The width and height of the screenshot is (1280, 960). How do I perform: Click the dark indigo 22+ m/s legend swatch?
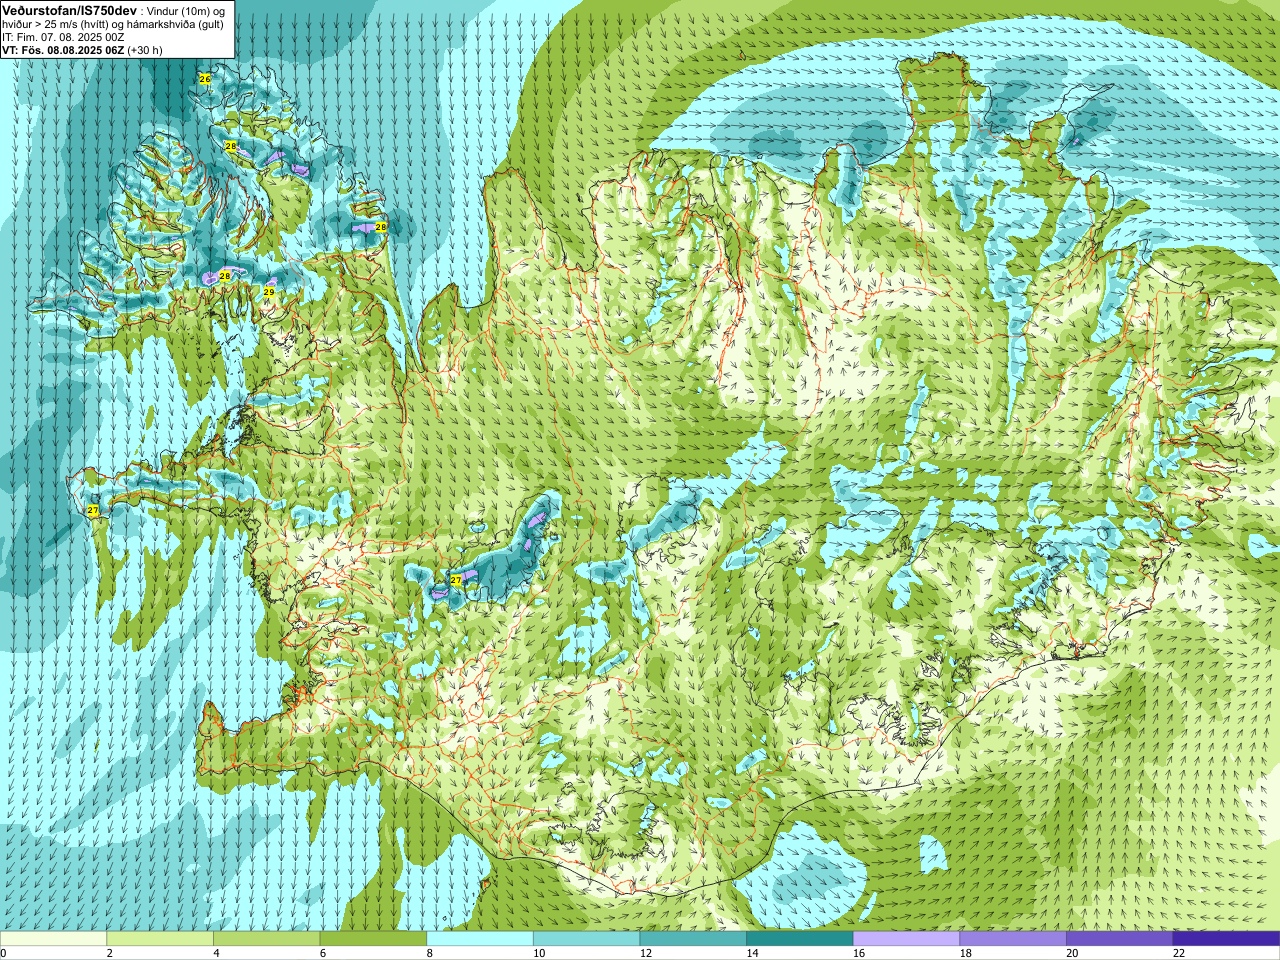point(1226,939)
